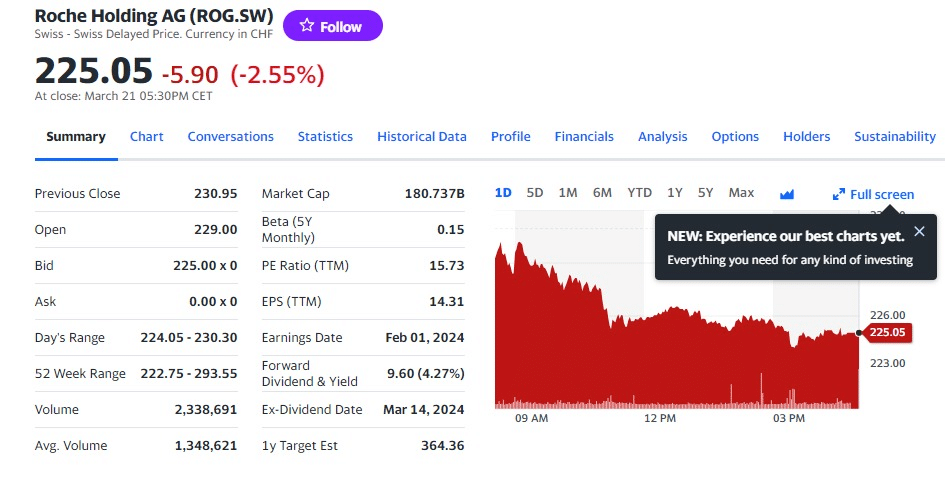
Task: Switch to the Profile tab
Action: pos(510,137)
